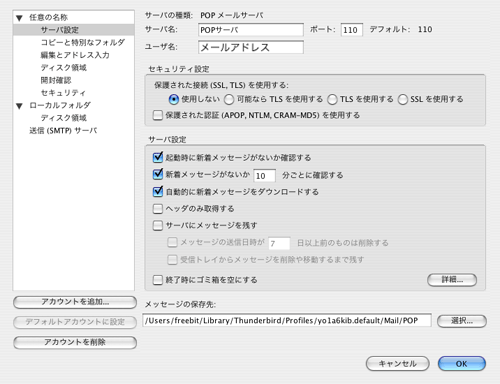Select サーバ設定 in the sidebar
This screenshot has width=500, height=384.
(74, 30)
